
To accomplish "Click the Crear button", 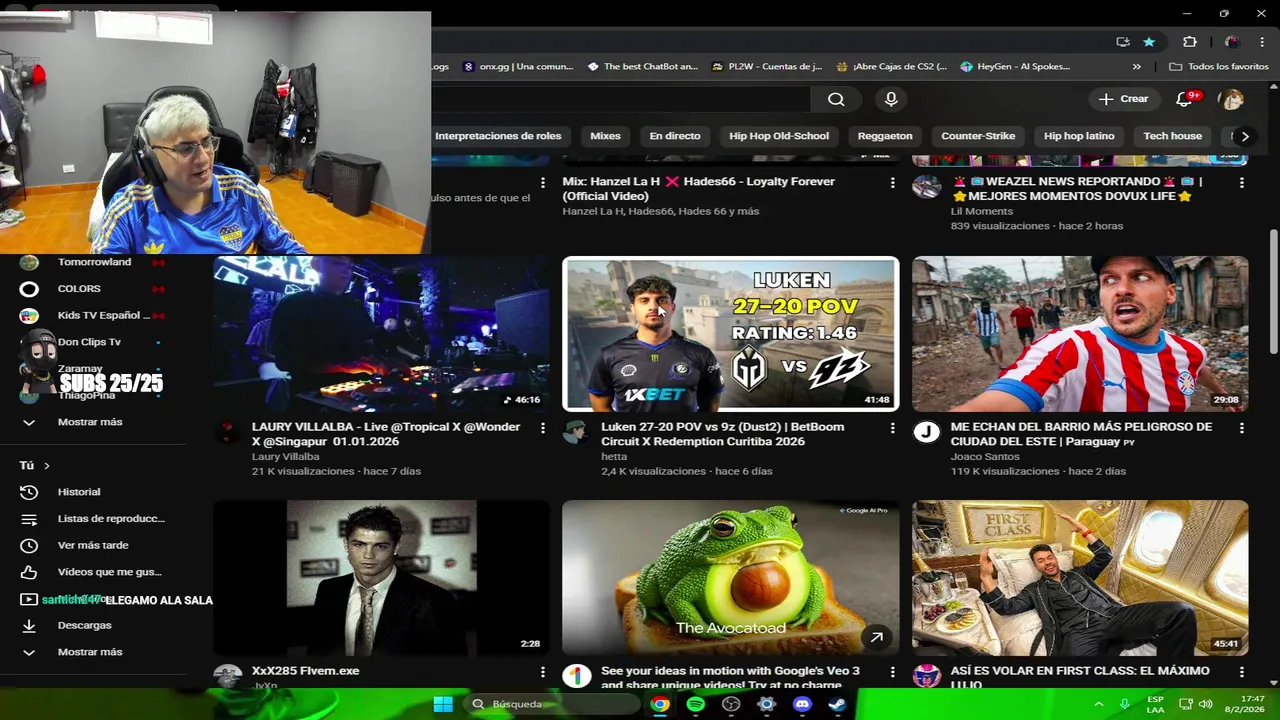I will [1124, 99].
